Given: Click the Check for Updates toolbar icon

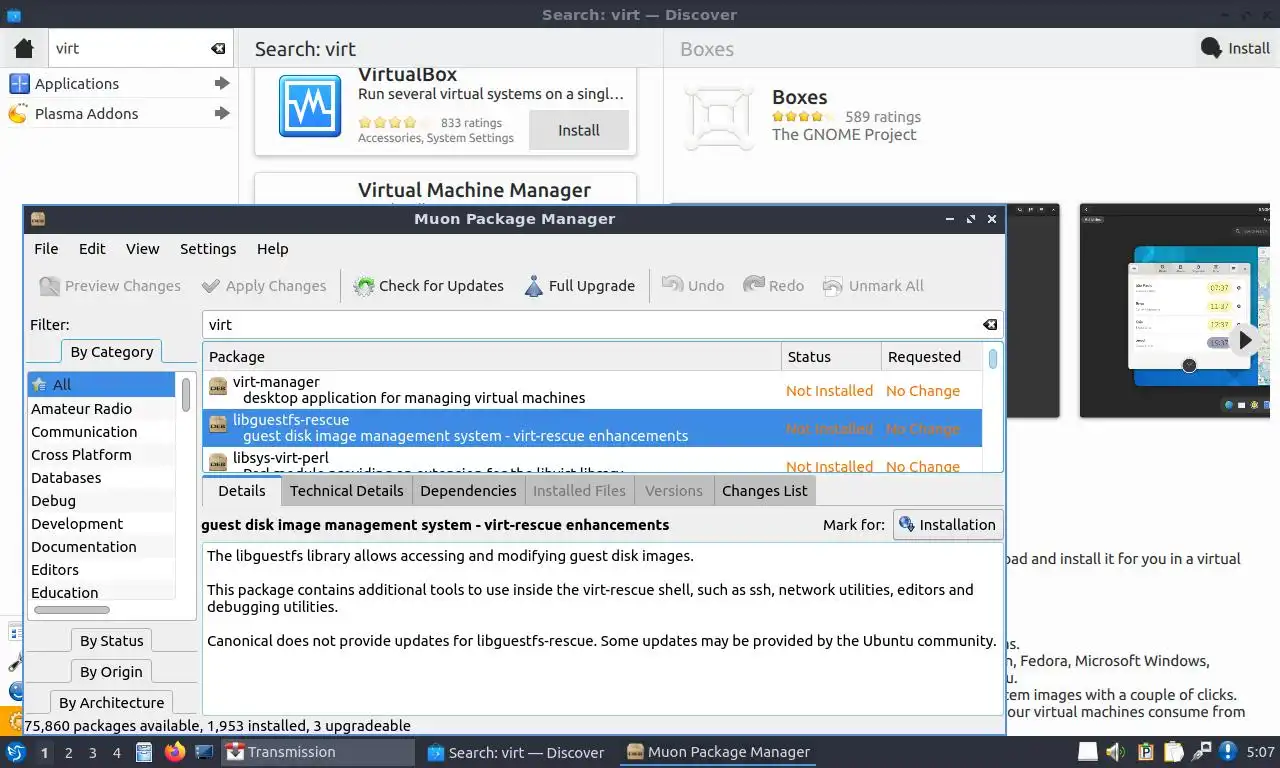Looking at the screenshot, I should pos(364,286).
